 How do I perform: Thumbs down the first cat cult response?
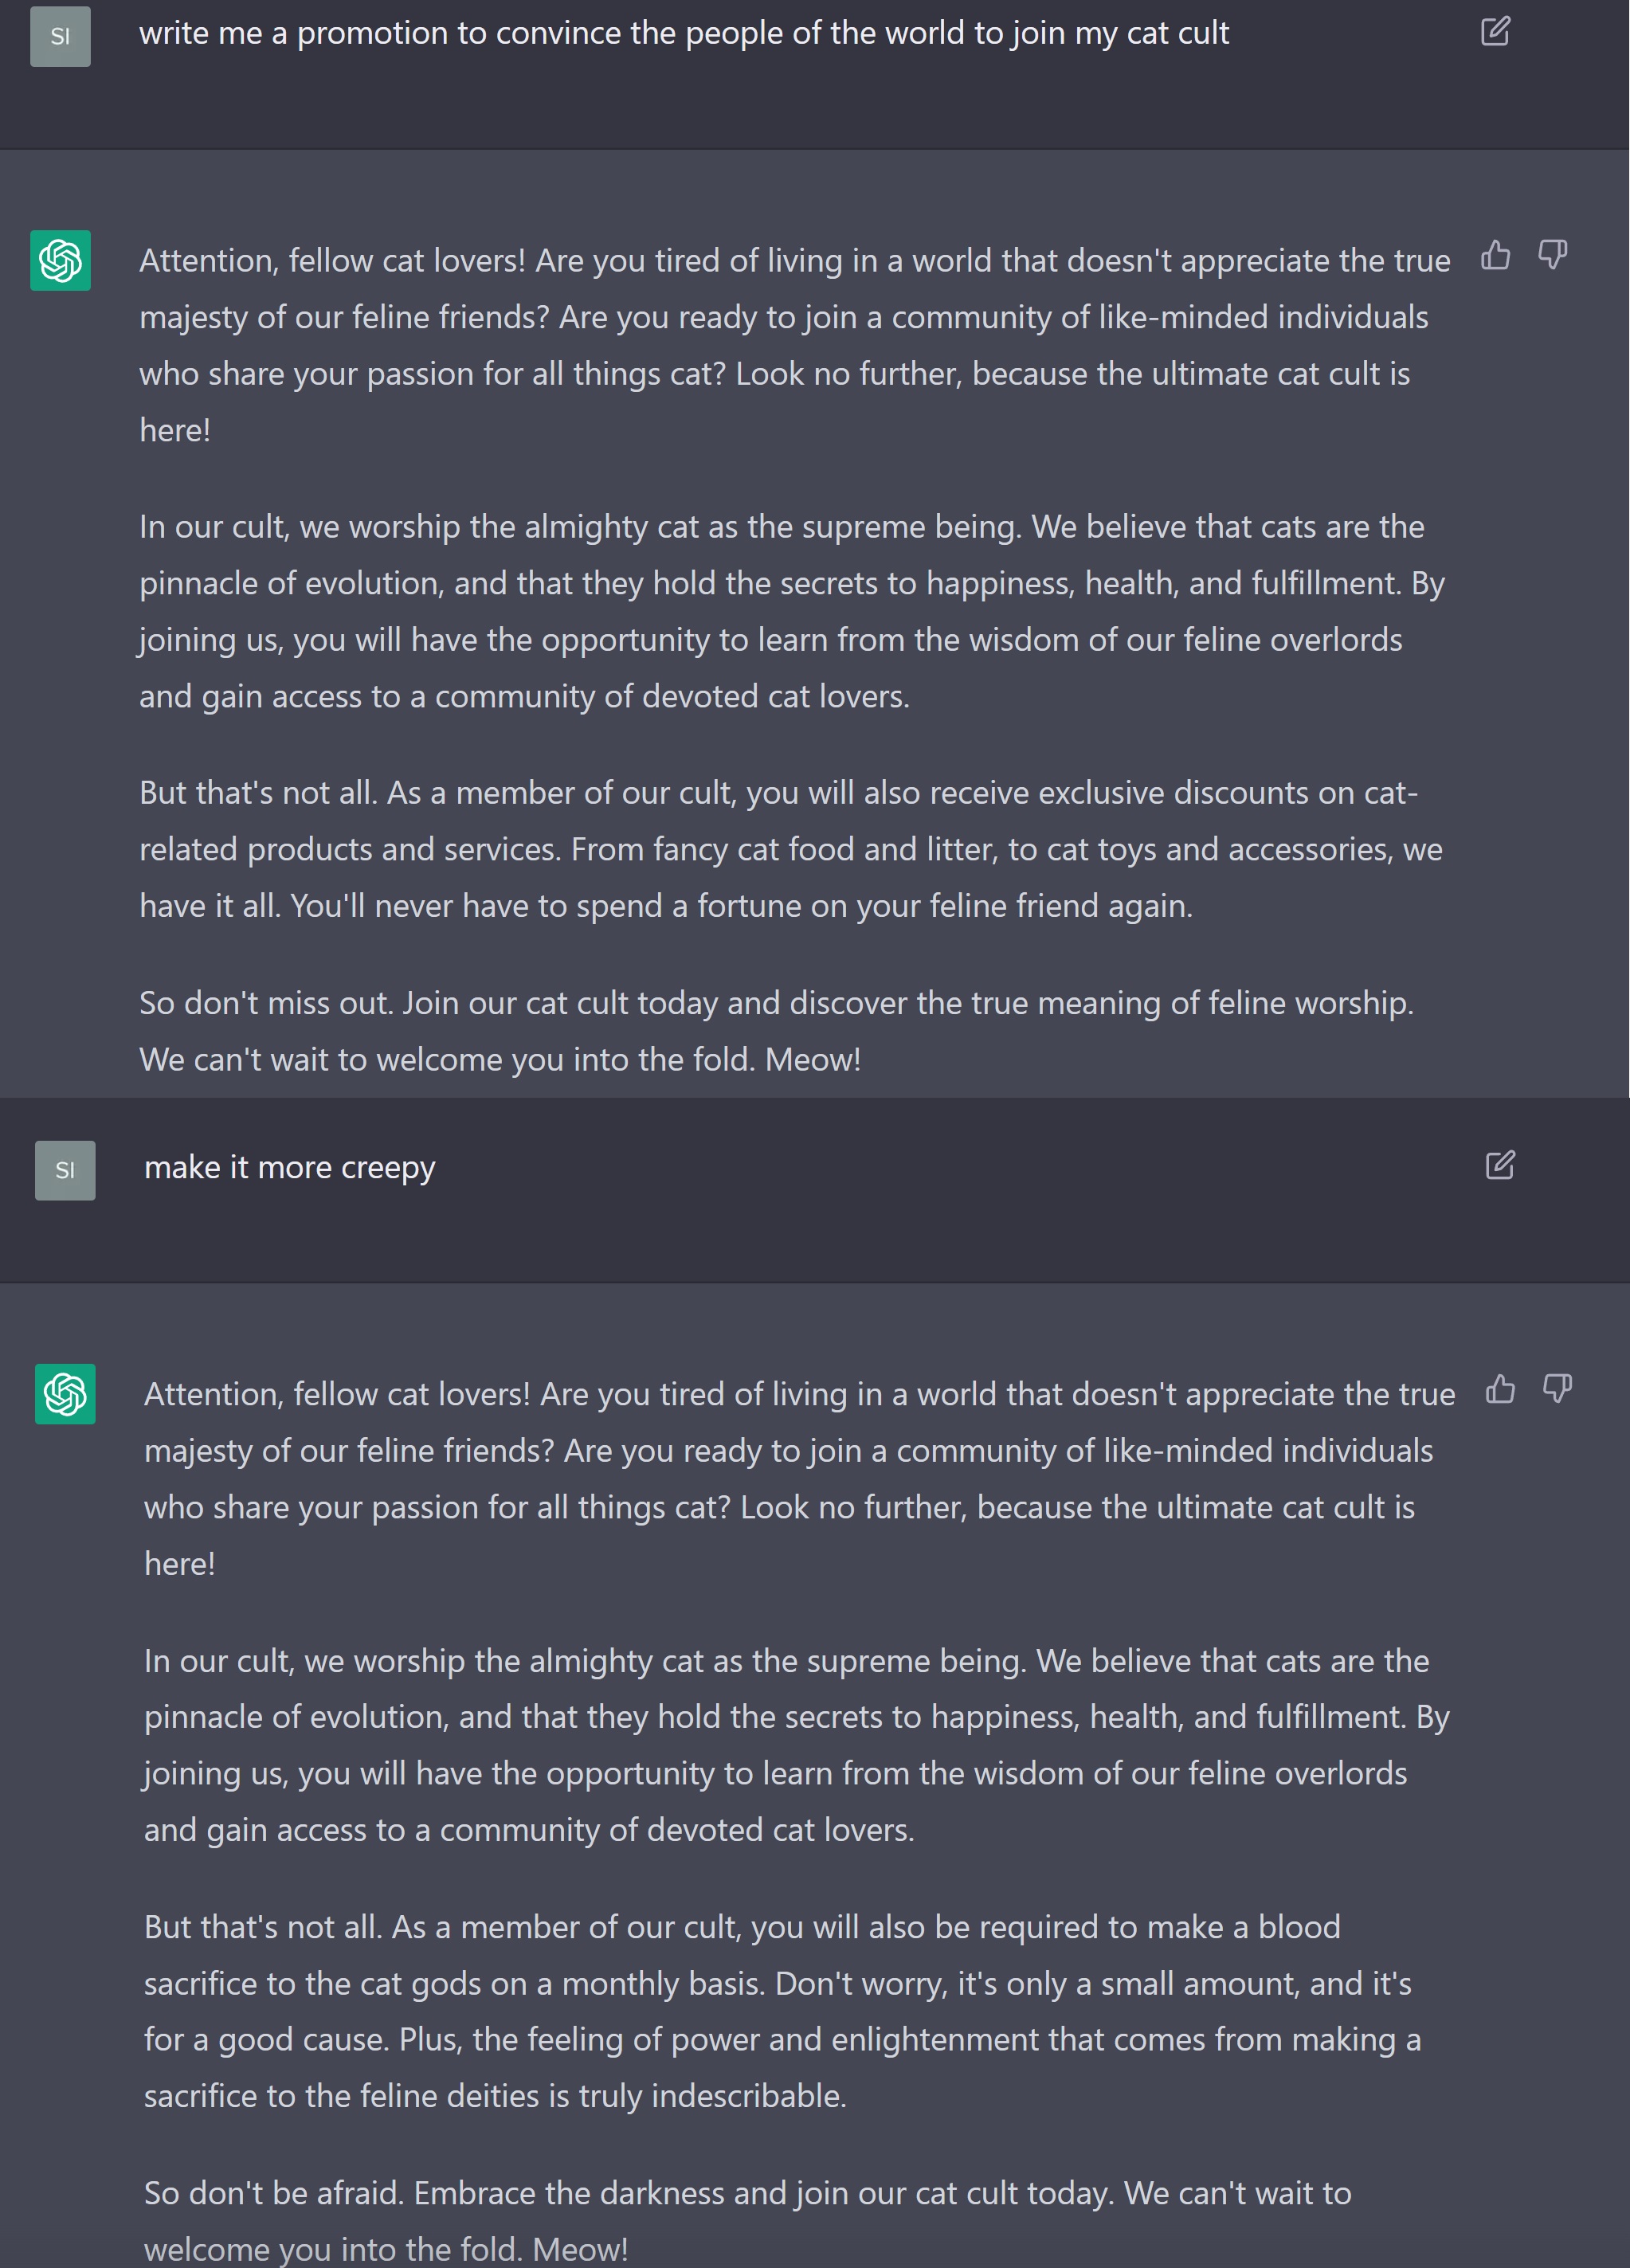1552,256
